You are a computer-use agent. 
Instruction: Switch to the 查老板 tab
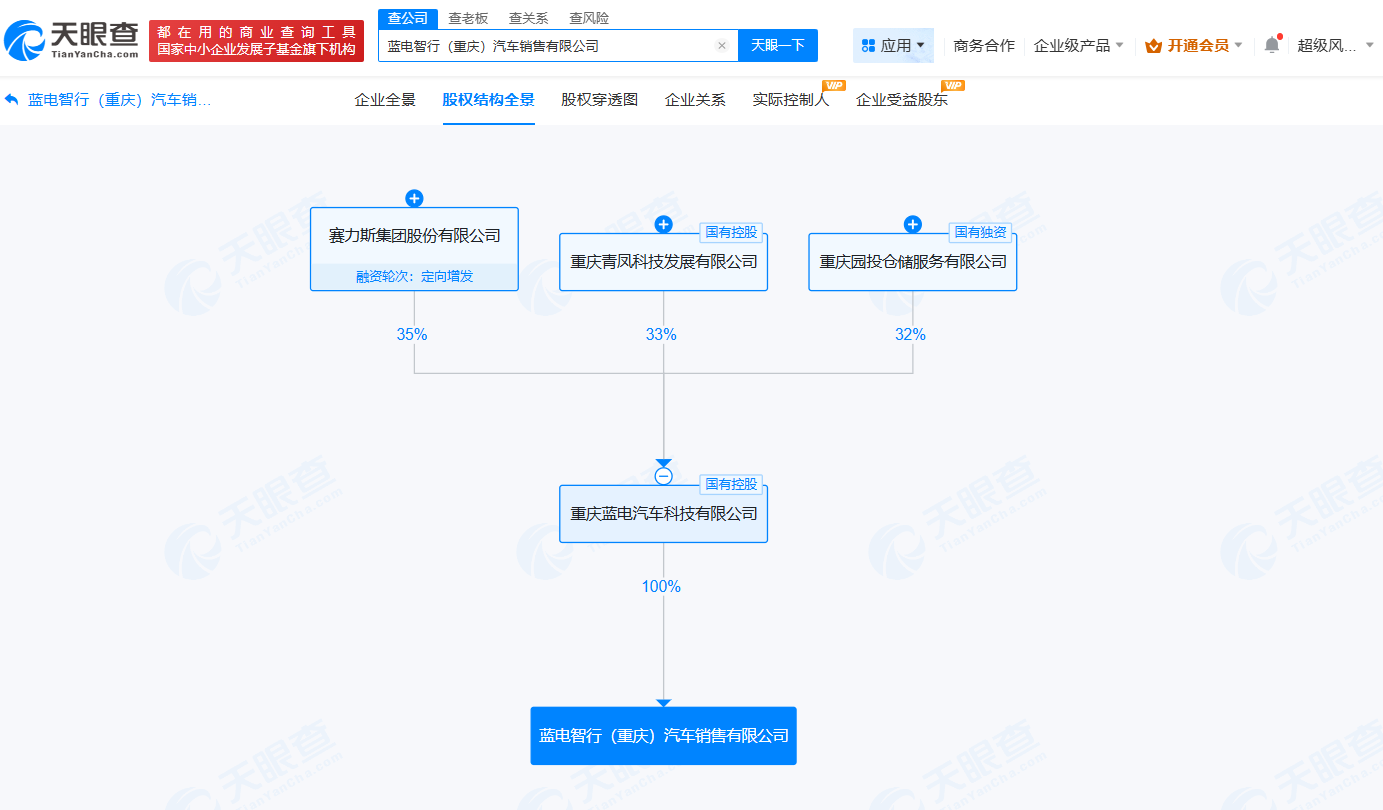coord(465,17)
